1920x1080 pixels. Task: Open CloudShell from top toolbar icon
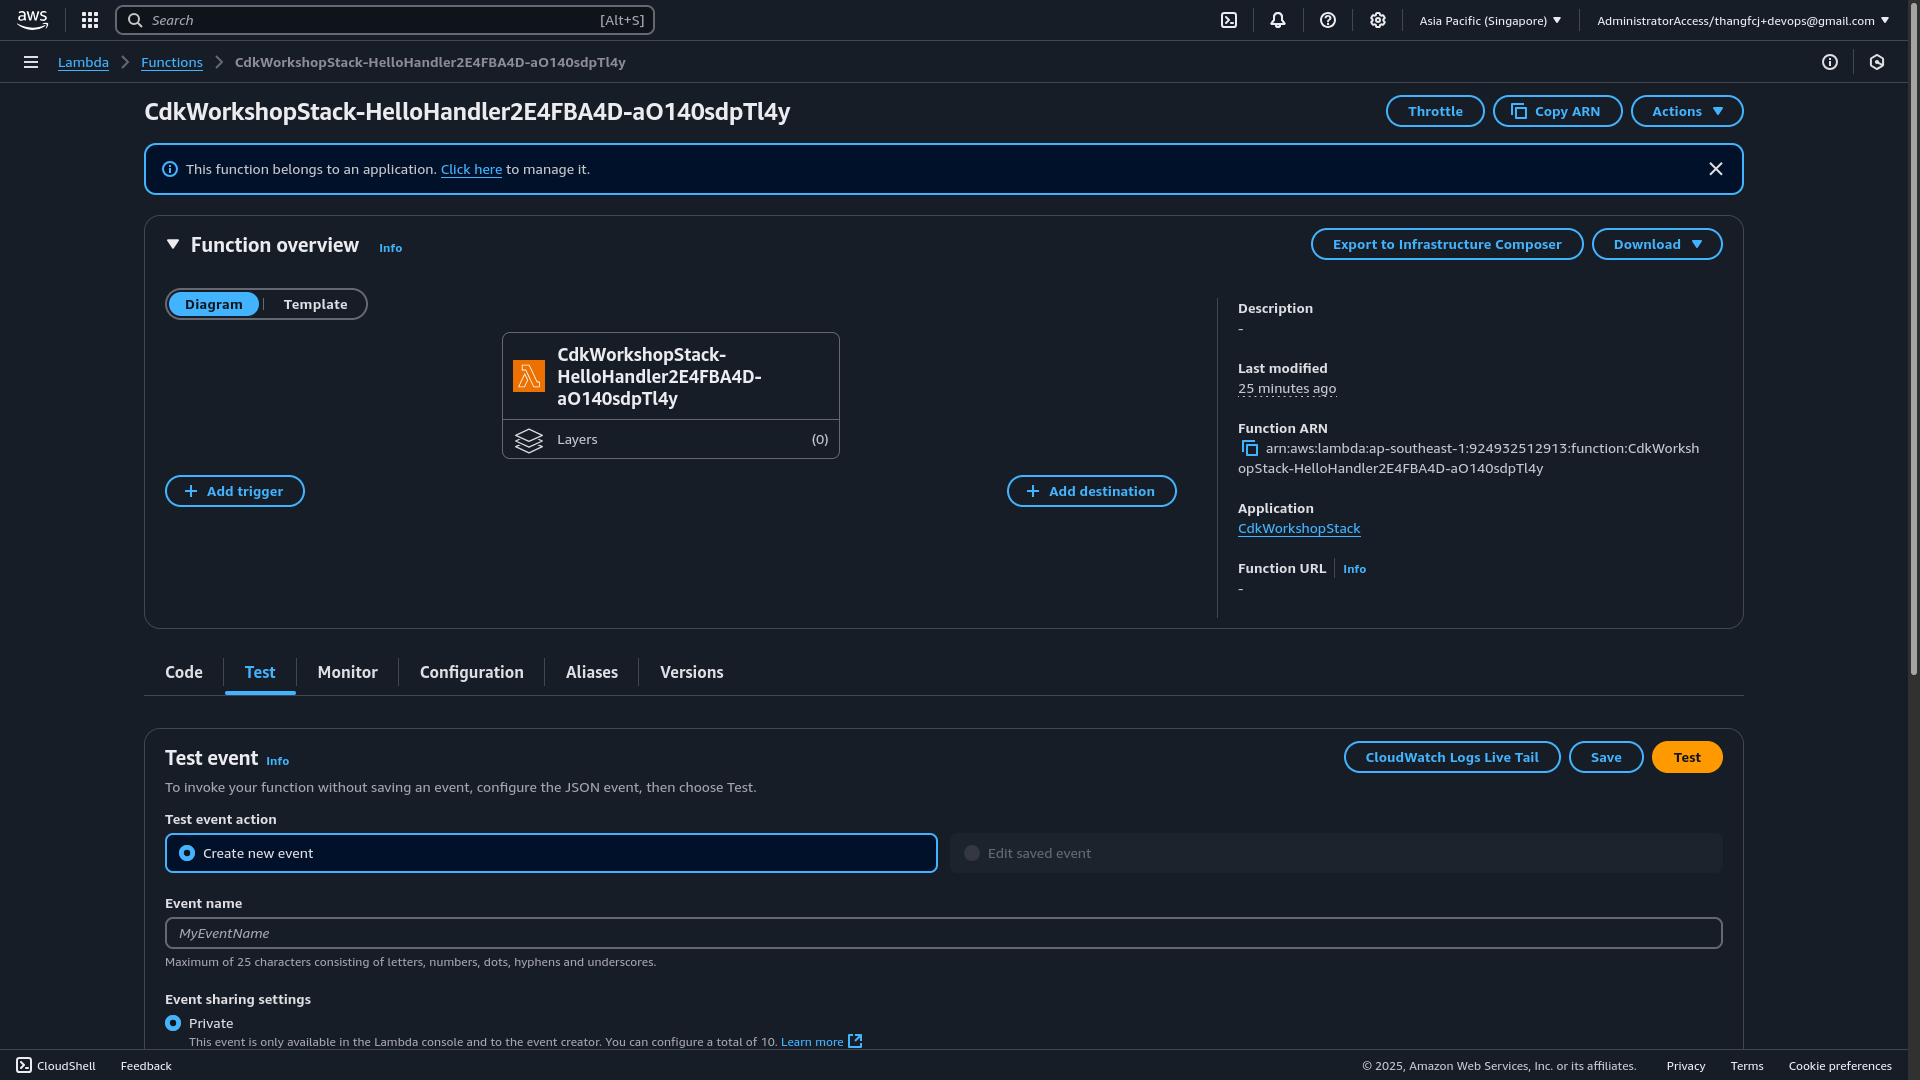pos(1229,20)
